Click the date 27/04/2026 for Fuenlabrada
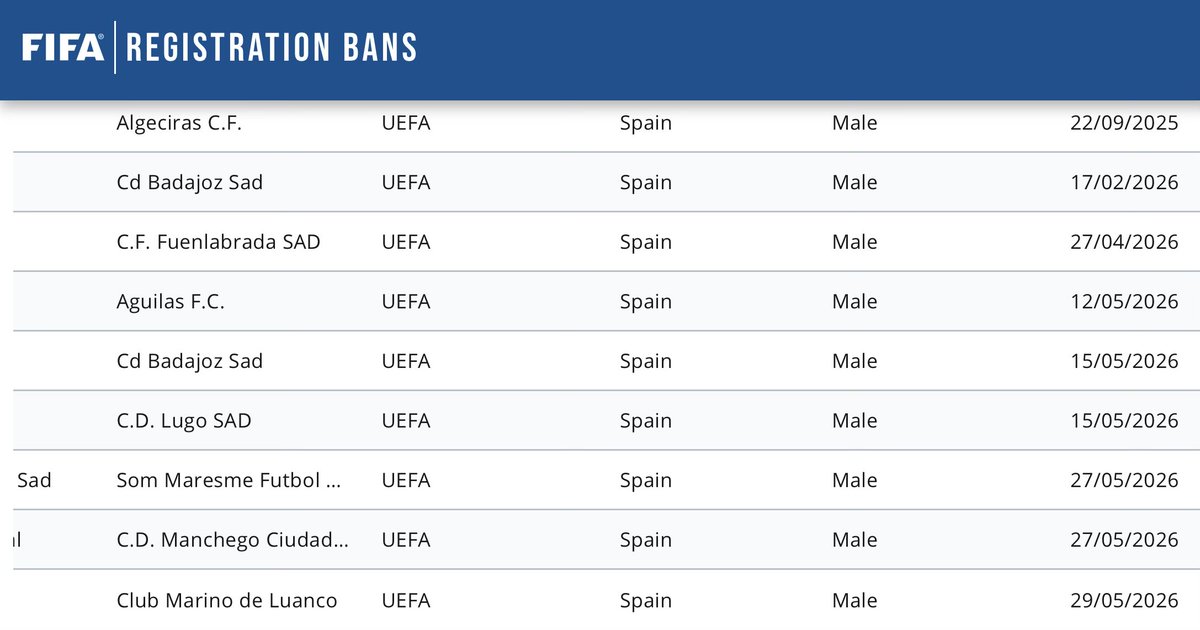 coord(1124,242)
